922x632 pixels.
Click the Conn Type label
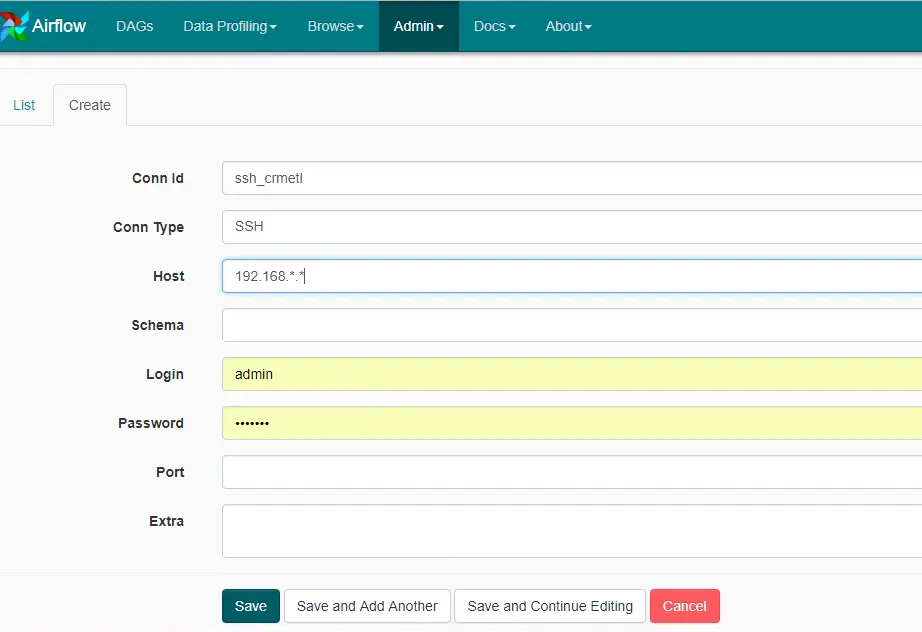pos(148,228)
